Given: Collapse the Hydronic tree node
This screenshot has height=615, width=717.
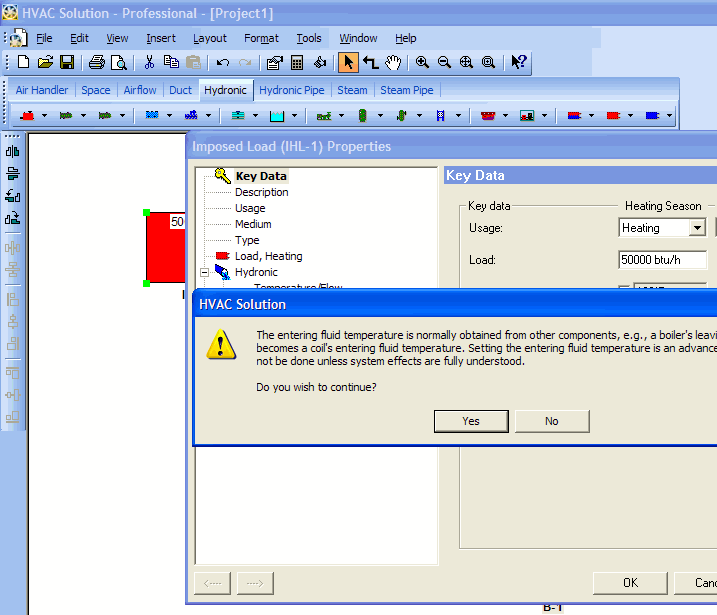Looking at the screenshot, I should coord(204,273).
